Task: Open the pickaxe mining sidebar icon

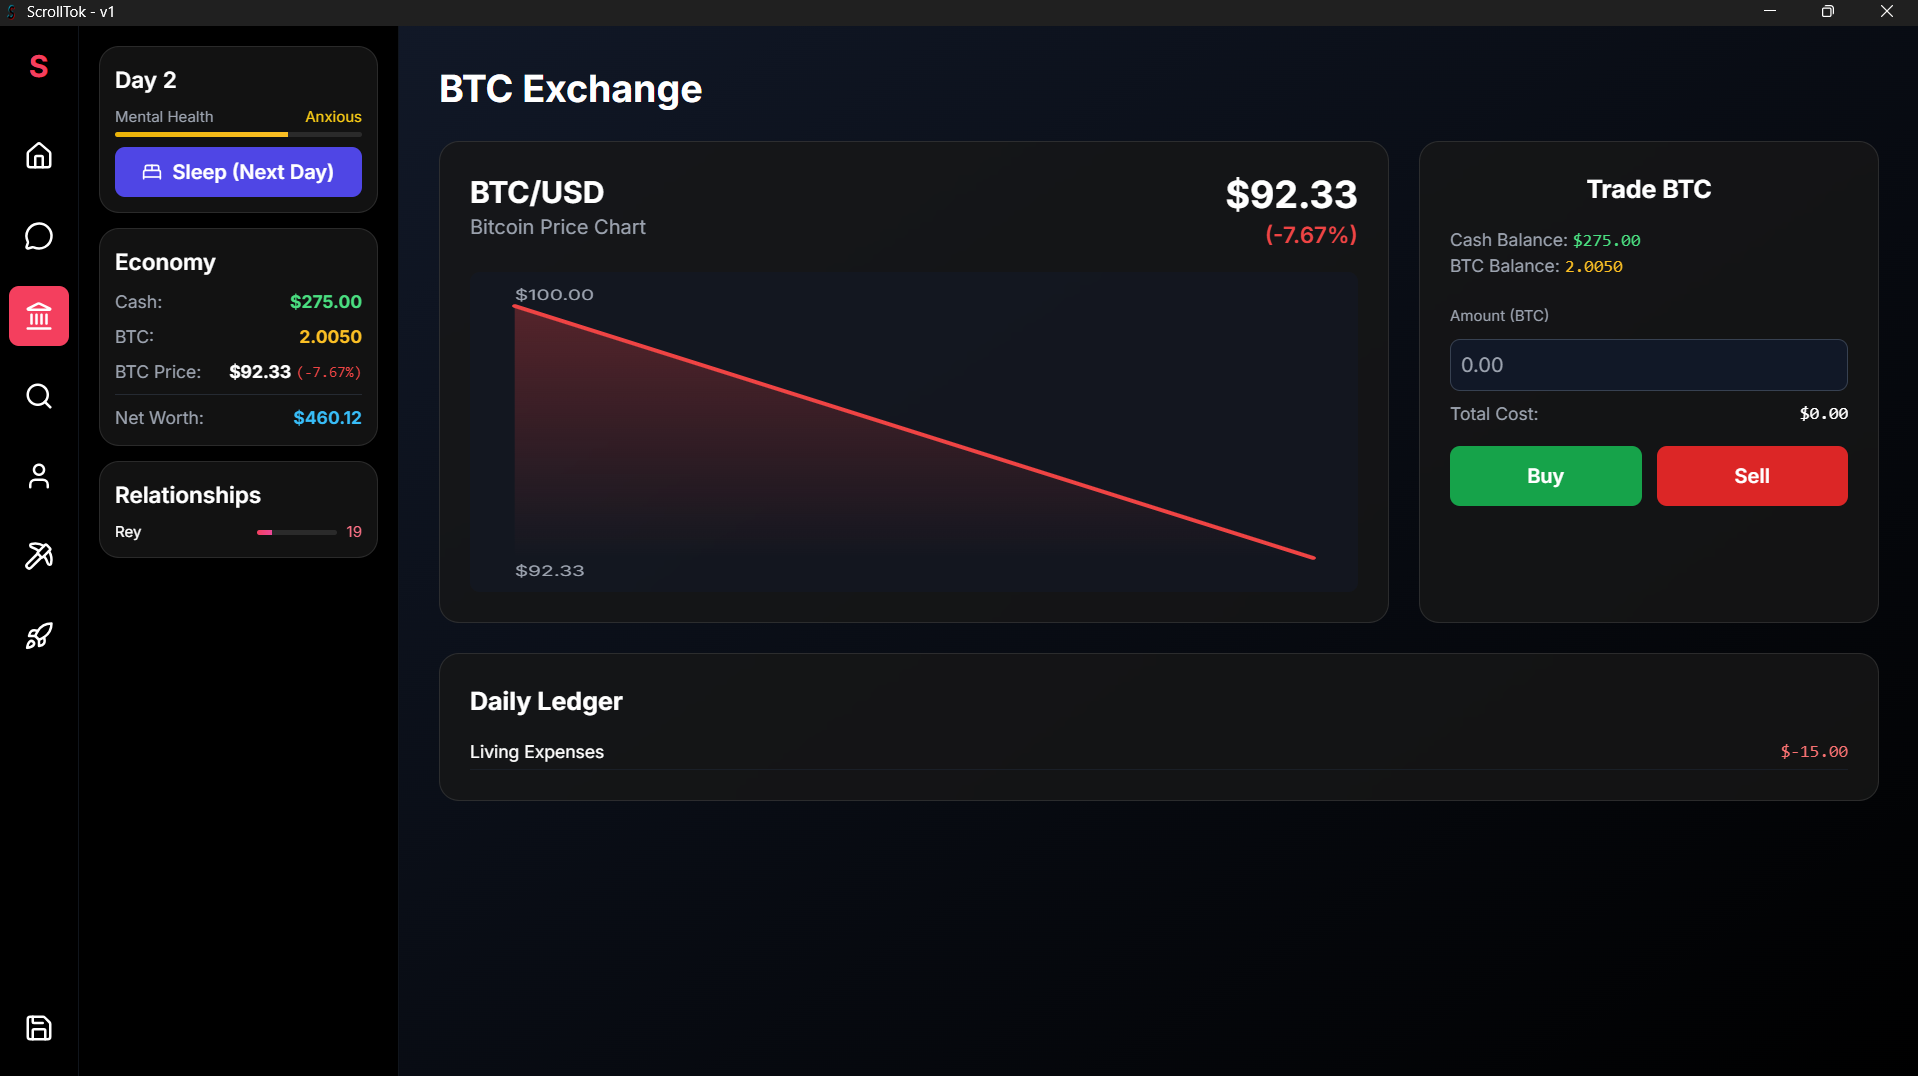Action: 39,556
